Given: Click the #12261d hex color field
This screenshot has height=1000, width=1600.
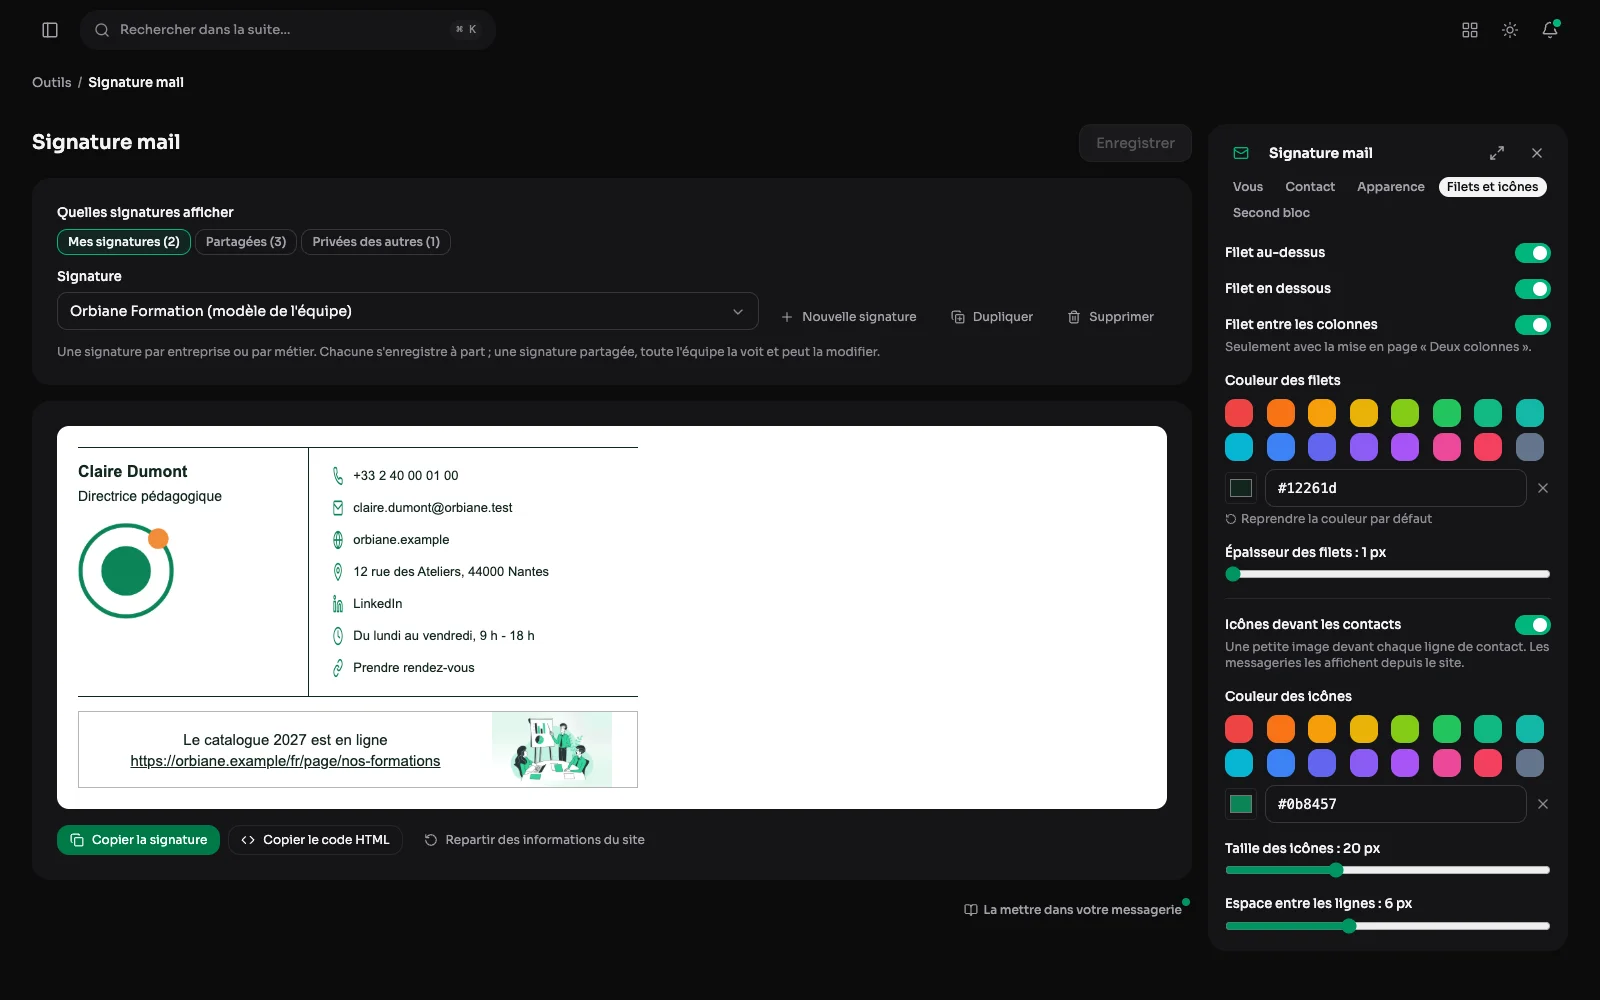Looking at the screenshot, I should (1396, 488).
